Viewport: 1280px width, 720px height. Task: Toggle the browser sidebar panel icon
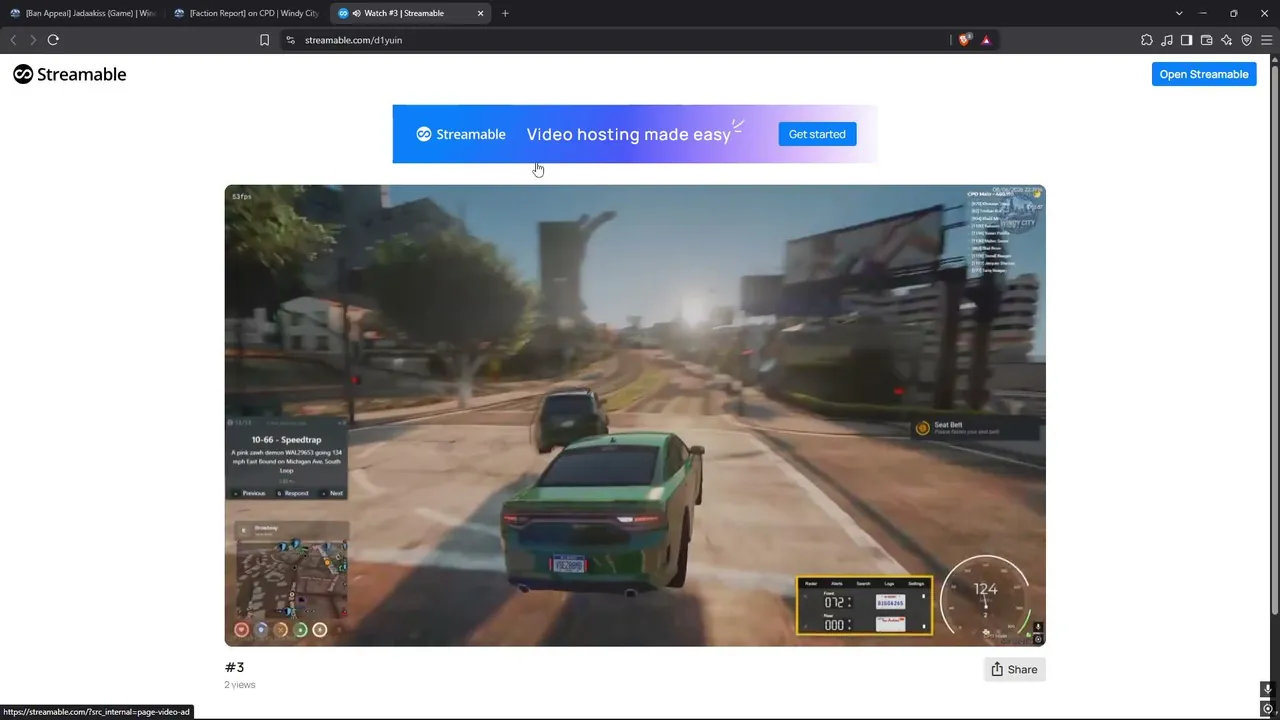(1186, 40)
